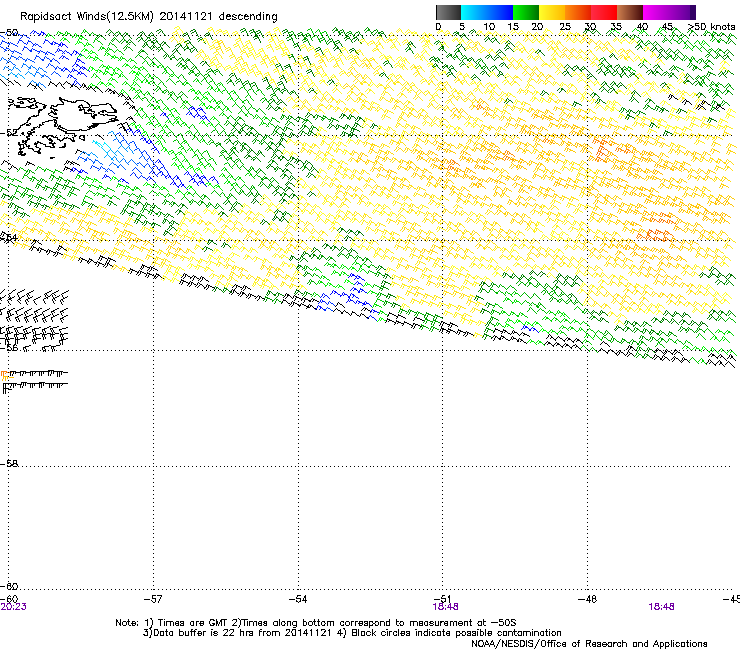Click the '-50' latitude label at top left
This screenshot has height=650, width=740.
(9, 33)
